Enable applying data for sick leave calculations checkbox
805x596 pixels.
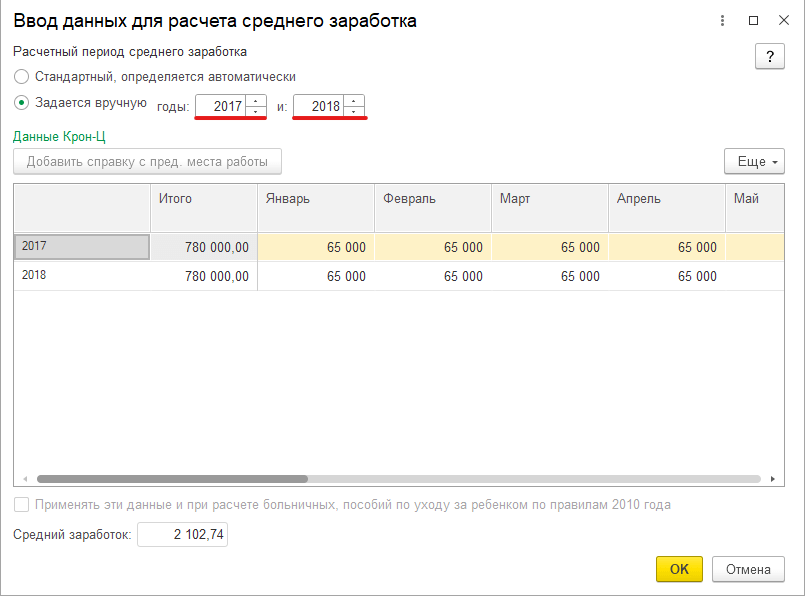(x=21, y=505)
